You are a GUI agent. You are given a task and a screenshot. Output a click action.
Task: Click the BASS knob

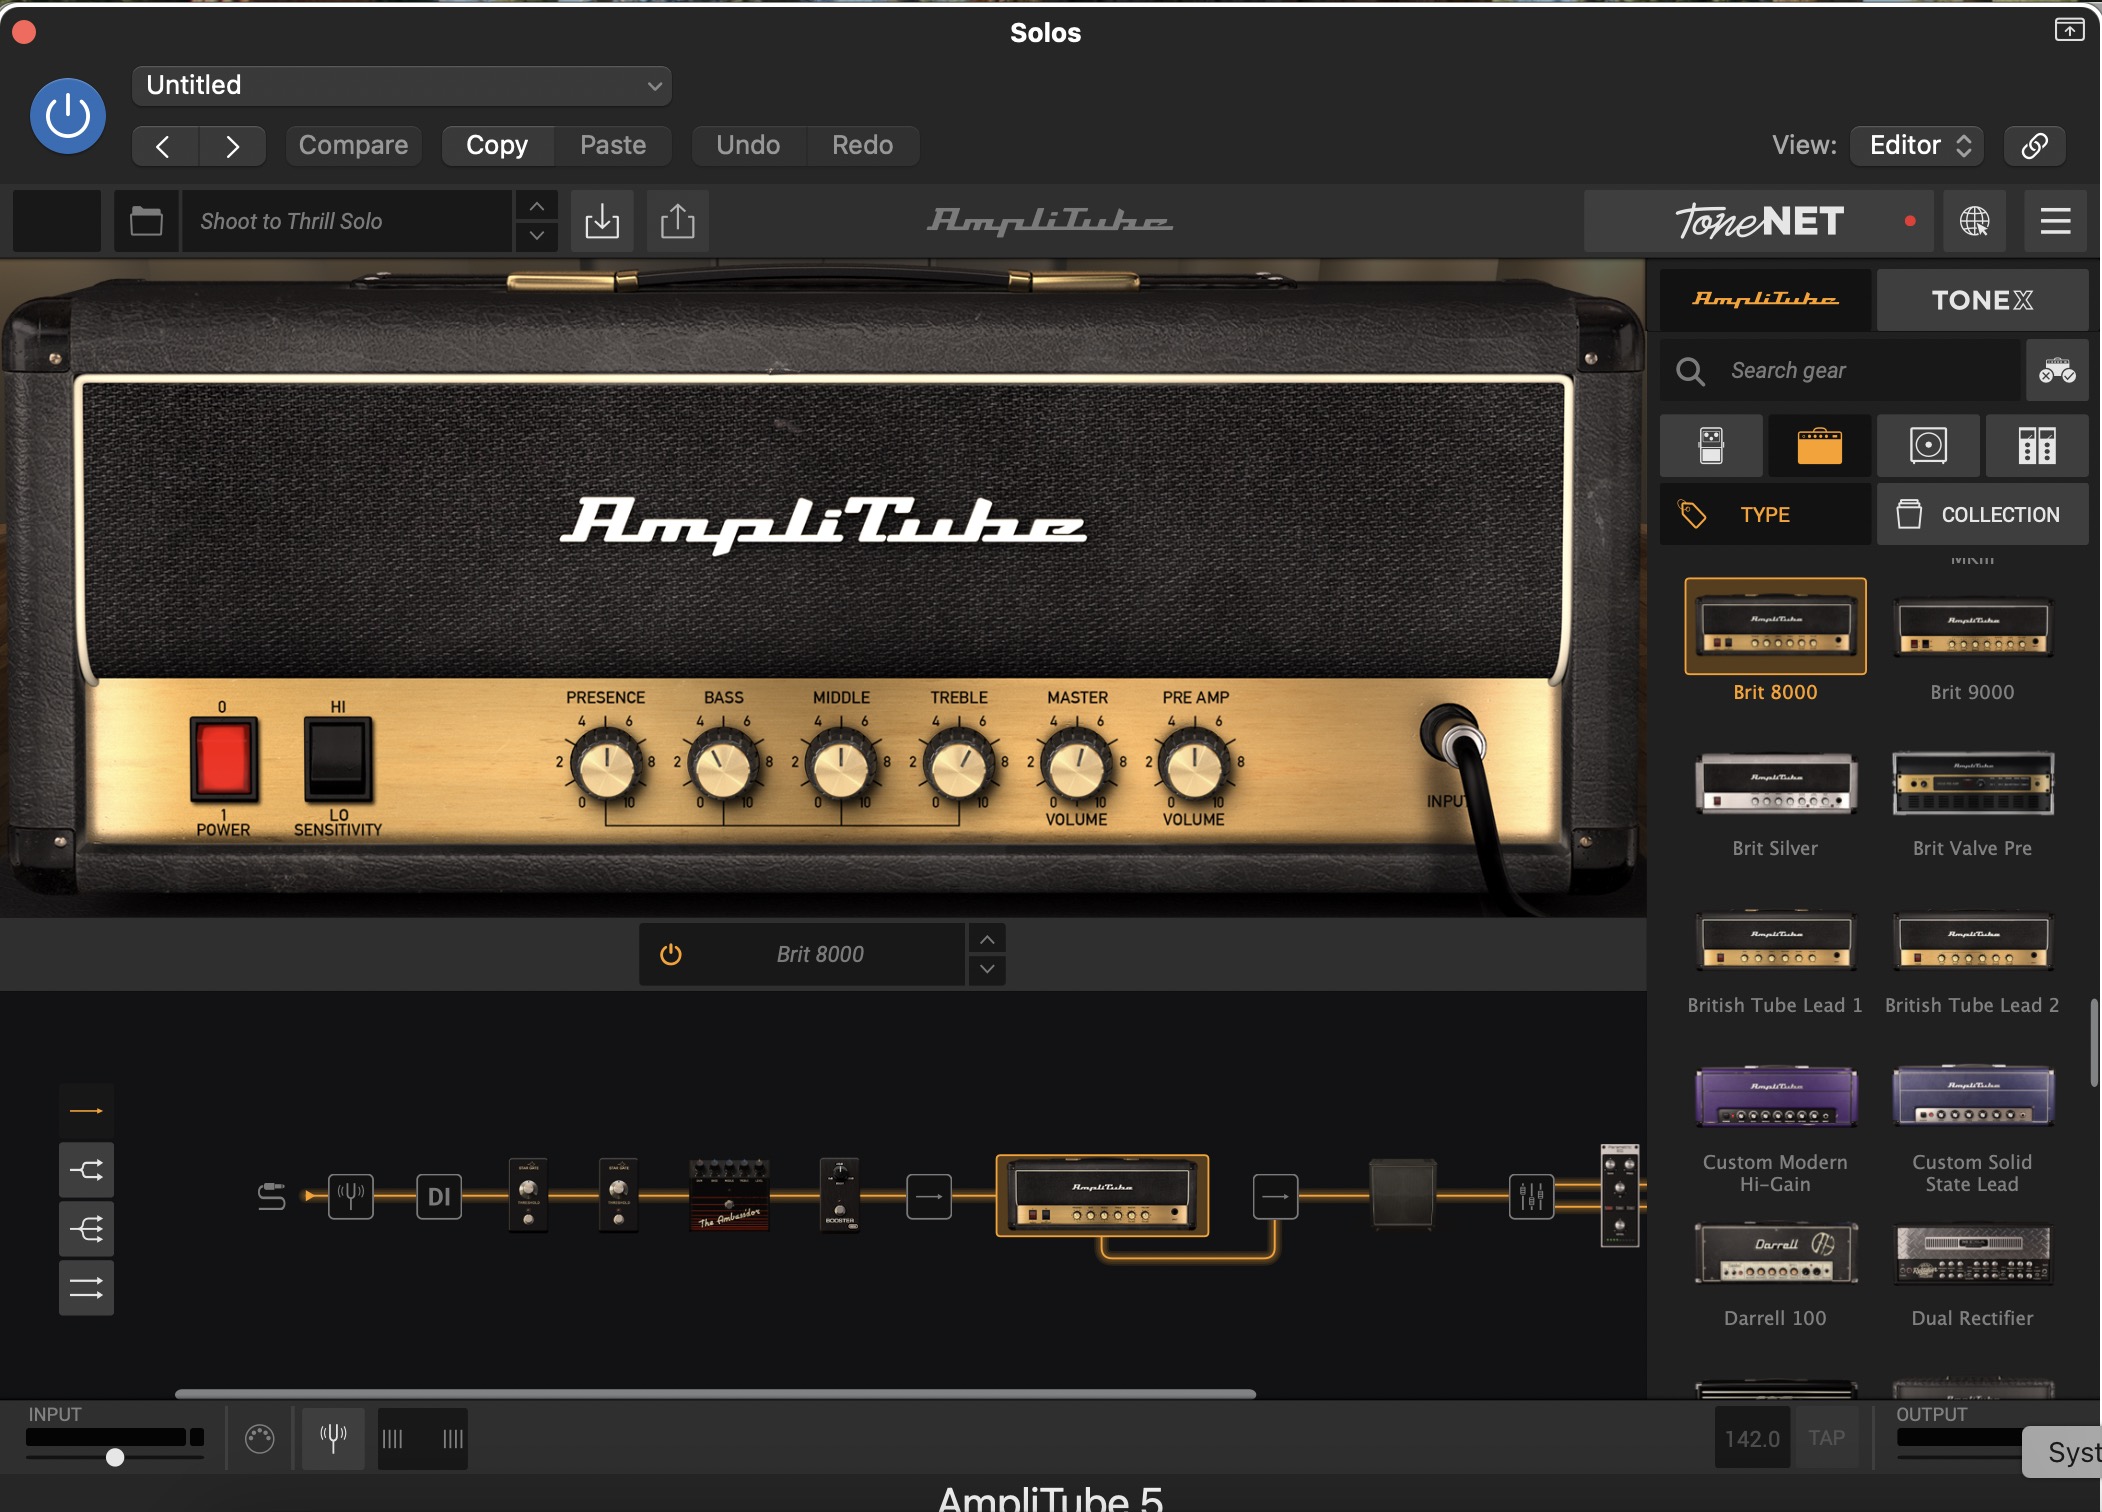point(723,766)
